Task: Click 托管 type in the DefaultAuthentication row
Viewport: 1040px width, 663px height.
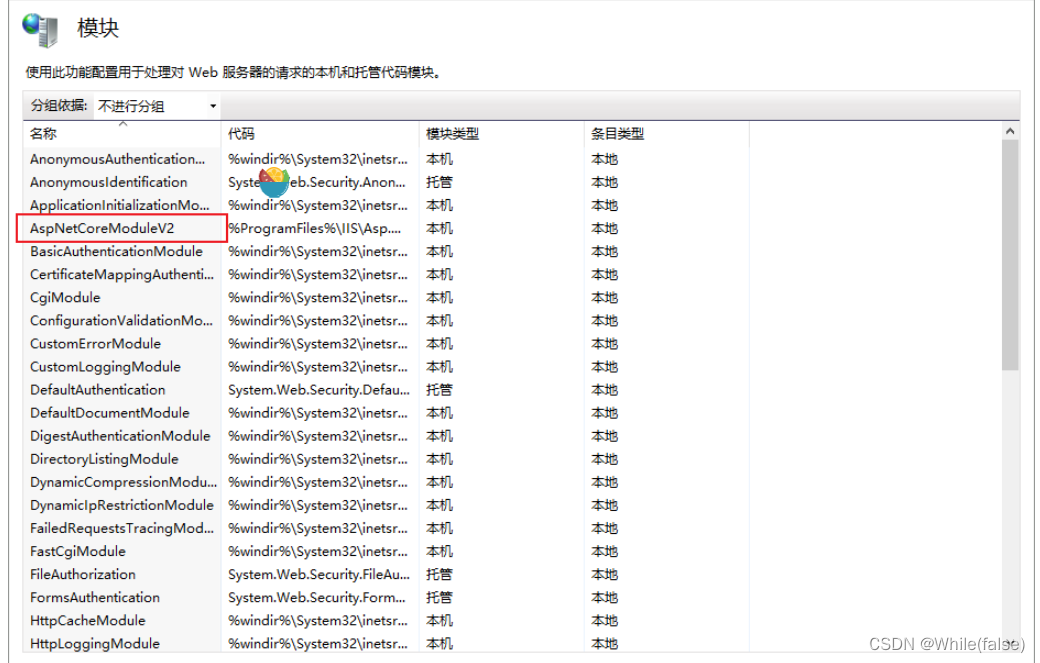Action: tap(439, 390)
